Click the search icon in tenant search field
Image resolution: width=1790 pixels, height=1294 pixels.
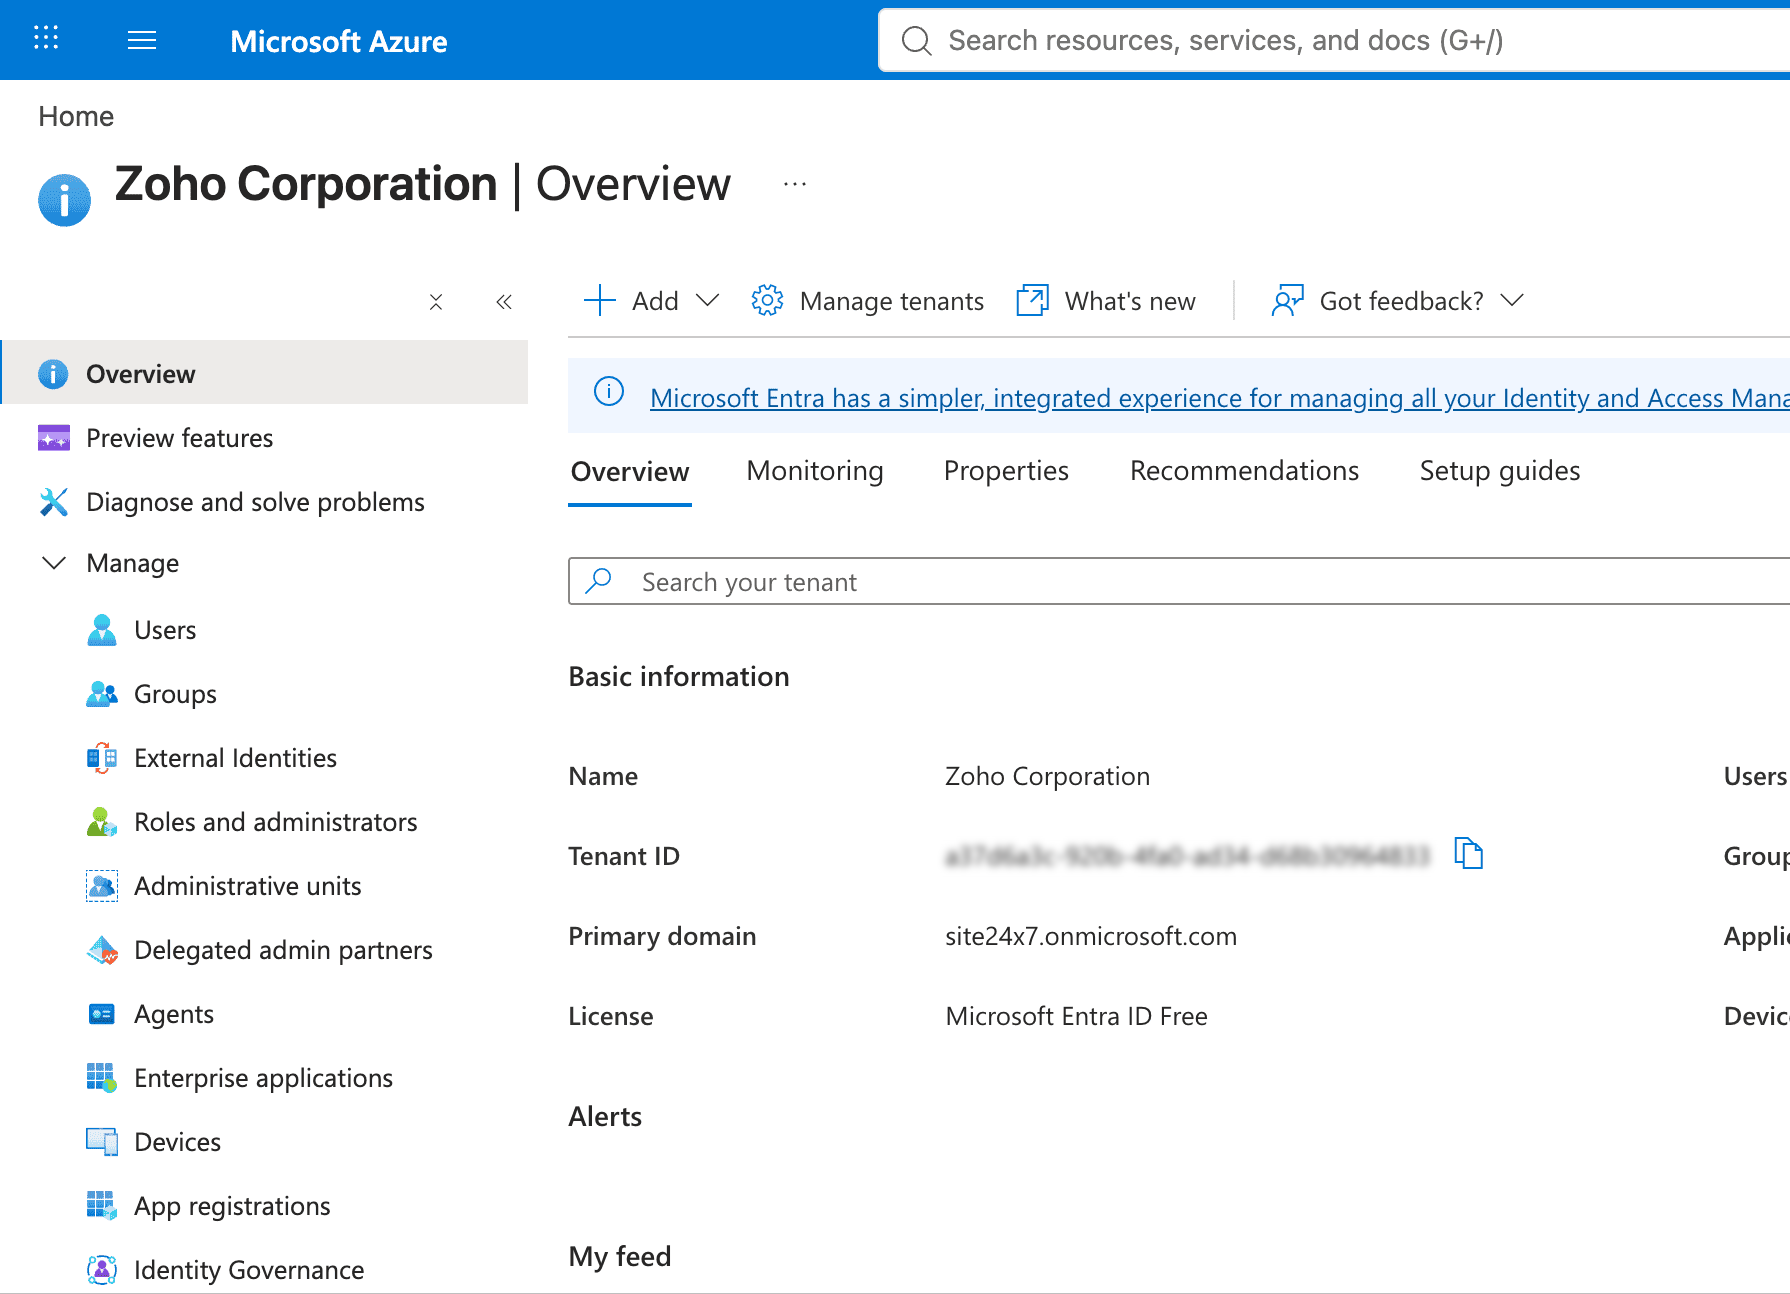click(x=599, y=581)
